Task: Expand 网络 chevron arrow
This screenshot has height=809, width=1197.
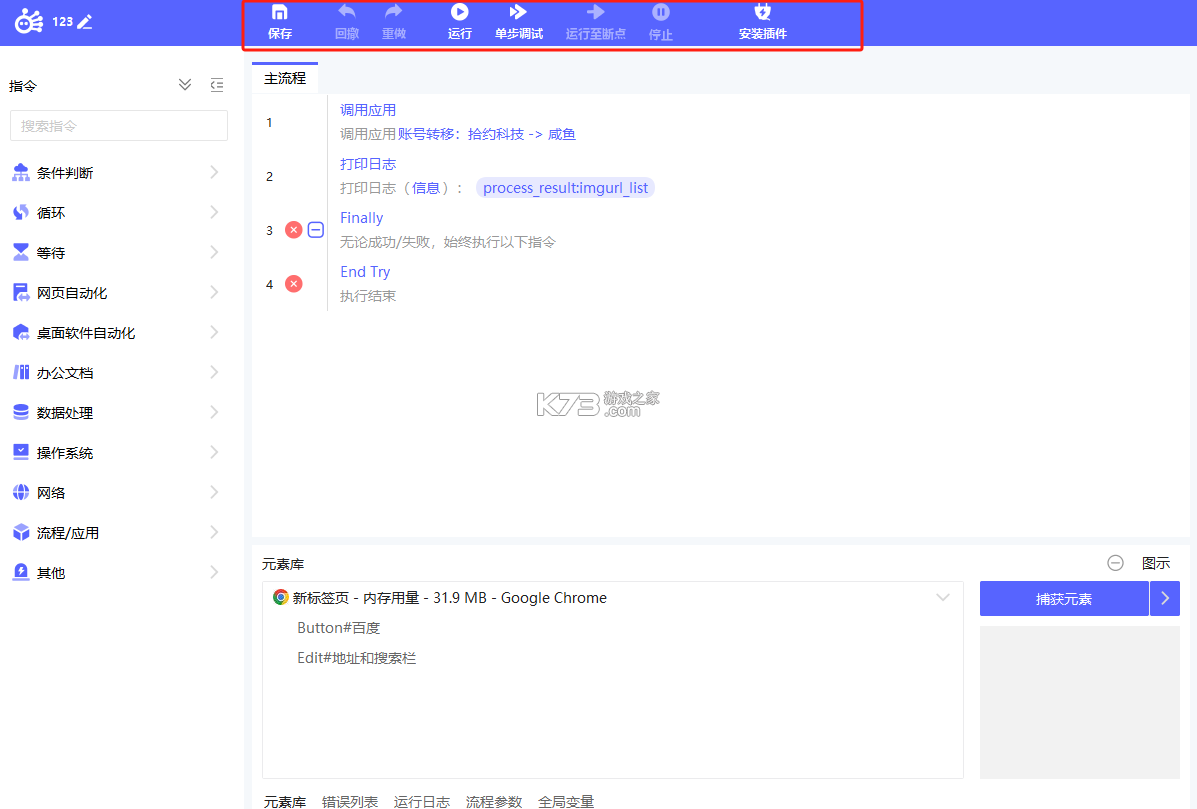Action: tap(215, 492)
